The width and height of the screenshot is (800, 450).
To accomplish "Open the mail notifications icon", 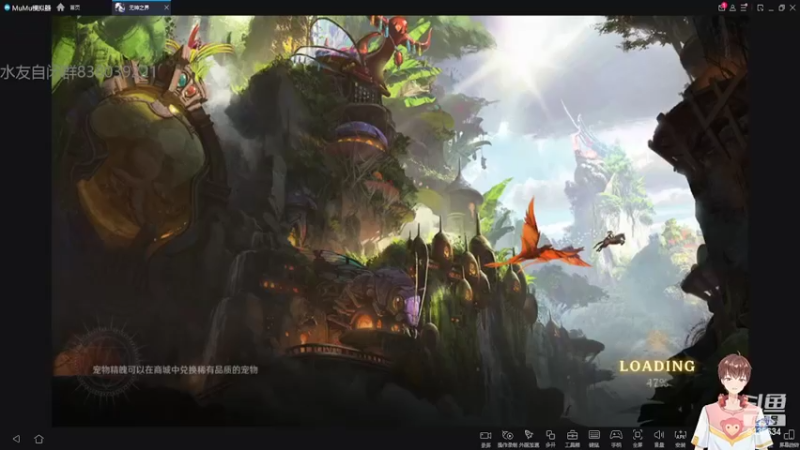I will click(x=721, y=8).
